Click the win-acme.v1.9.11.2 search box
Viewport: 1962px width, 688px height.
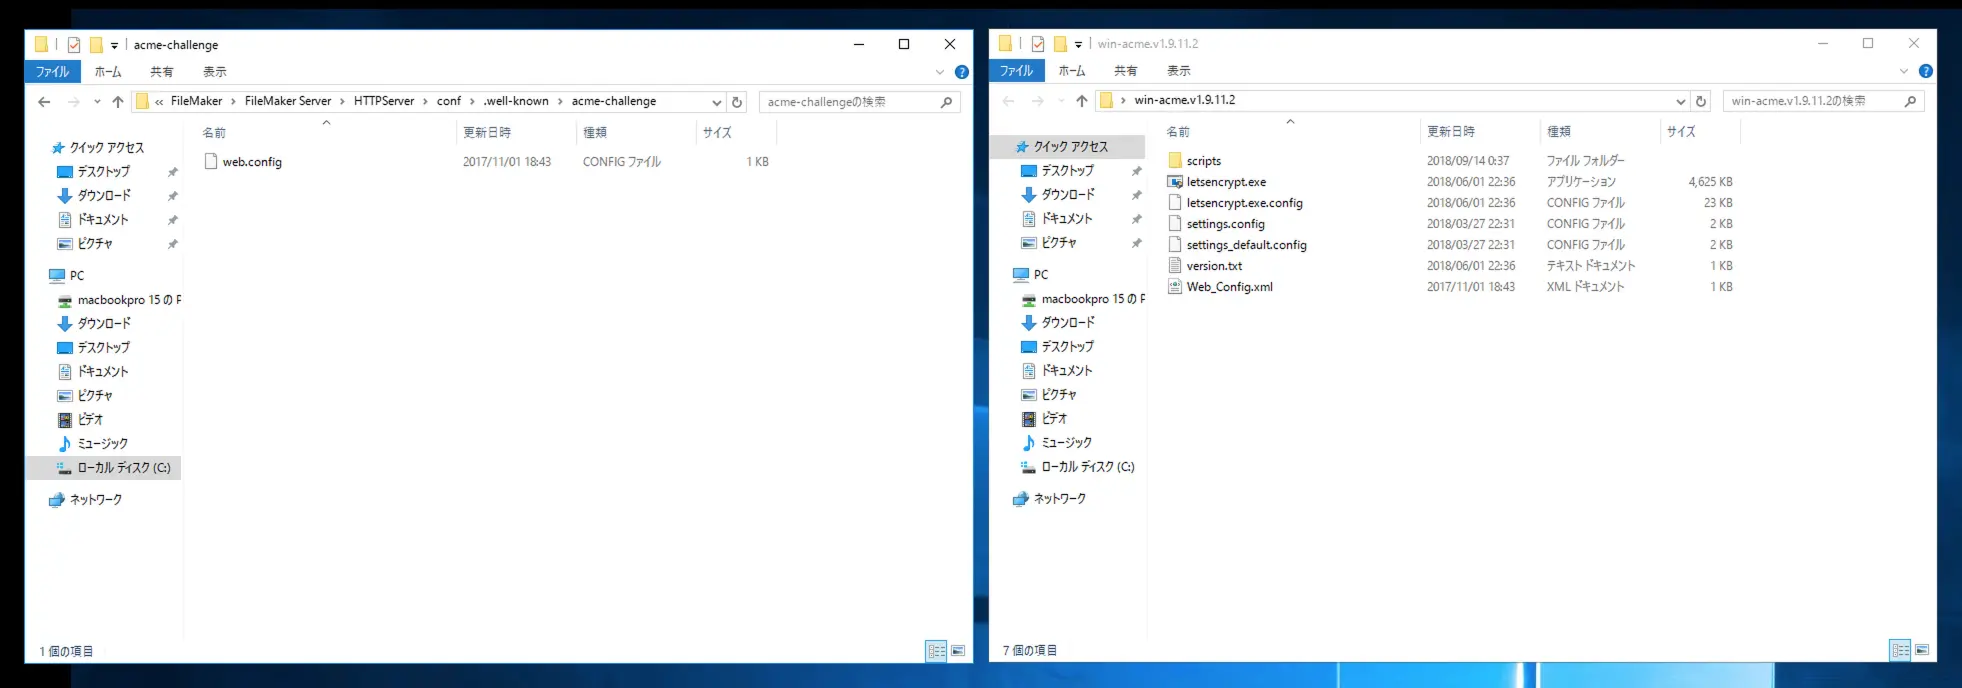tap(1823, 101)
